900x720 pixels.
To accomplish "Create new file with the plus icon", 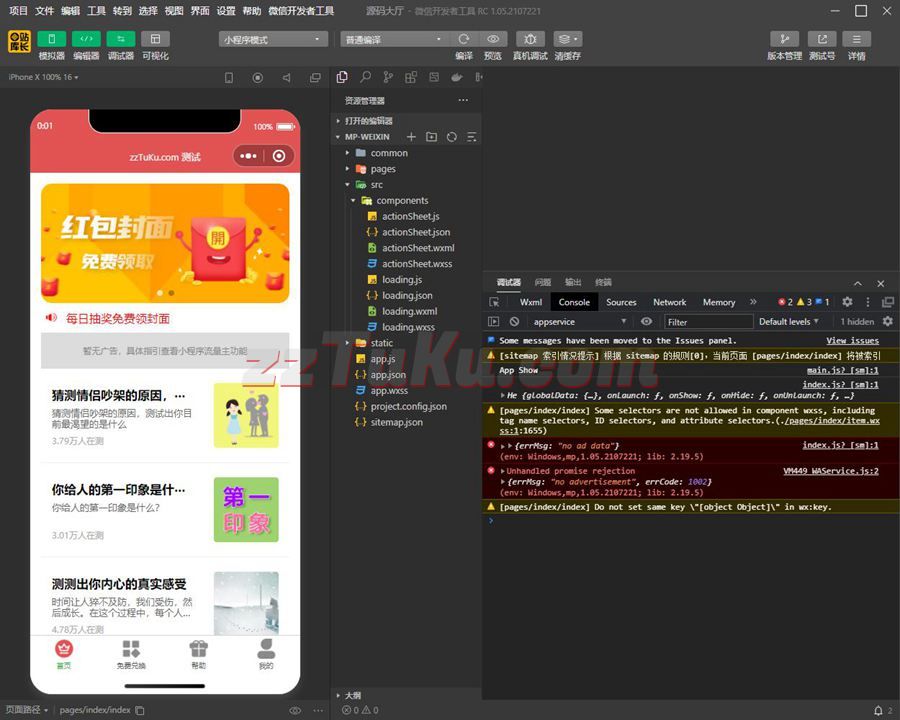I will point(411,137).
